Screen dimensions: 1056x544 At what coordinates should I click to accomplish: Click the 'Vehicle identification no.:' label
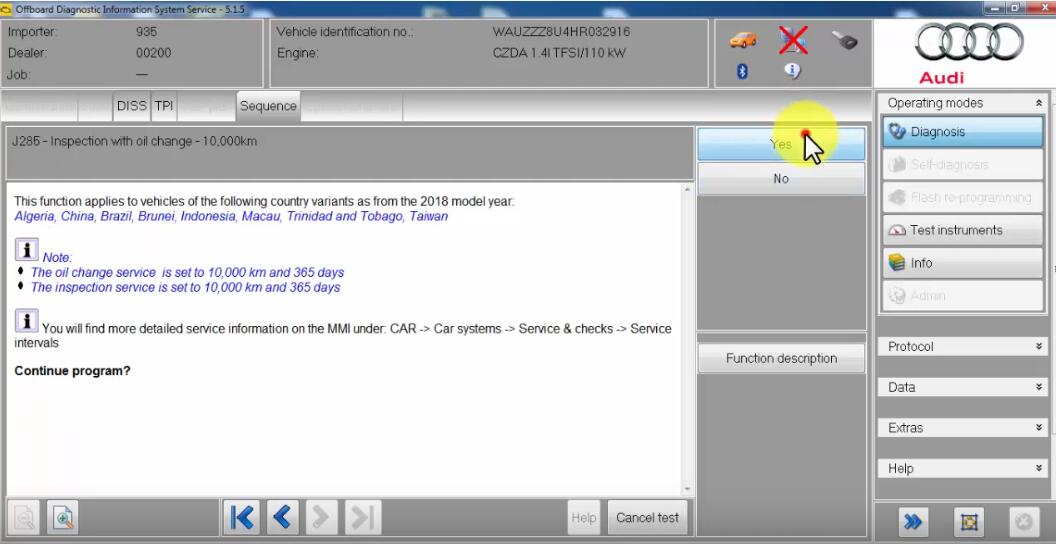pos(345,32)
